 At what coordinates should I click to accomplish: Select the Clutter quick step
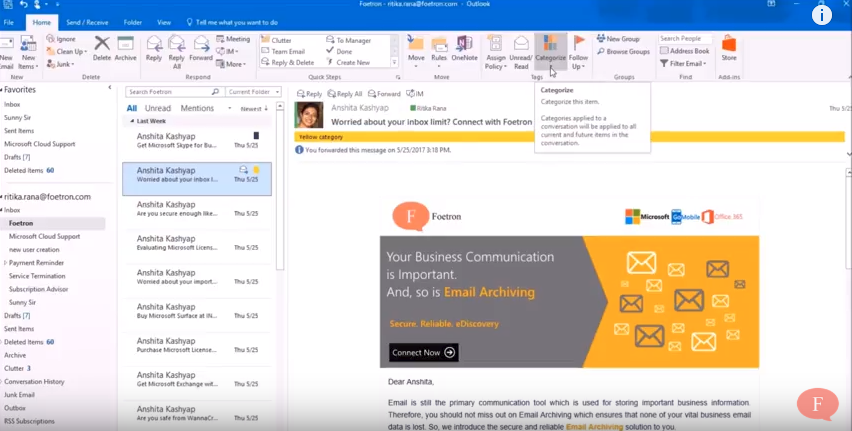[x=276, y=40]
